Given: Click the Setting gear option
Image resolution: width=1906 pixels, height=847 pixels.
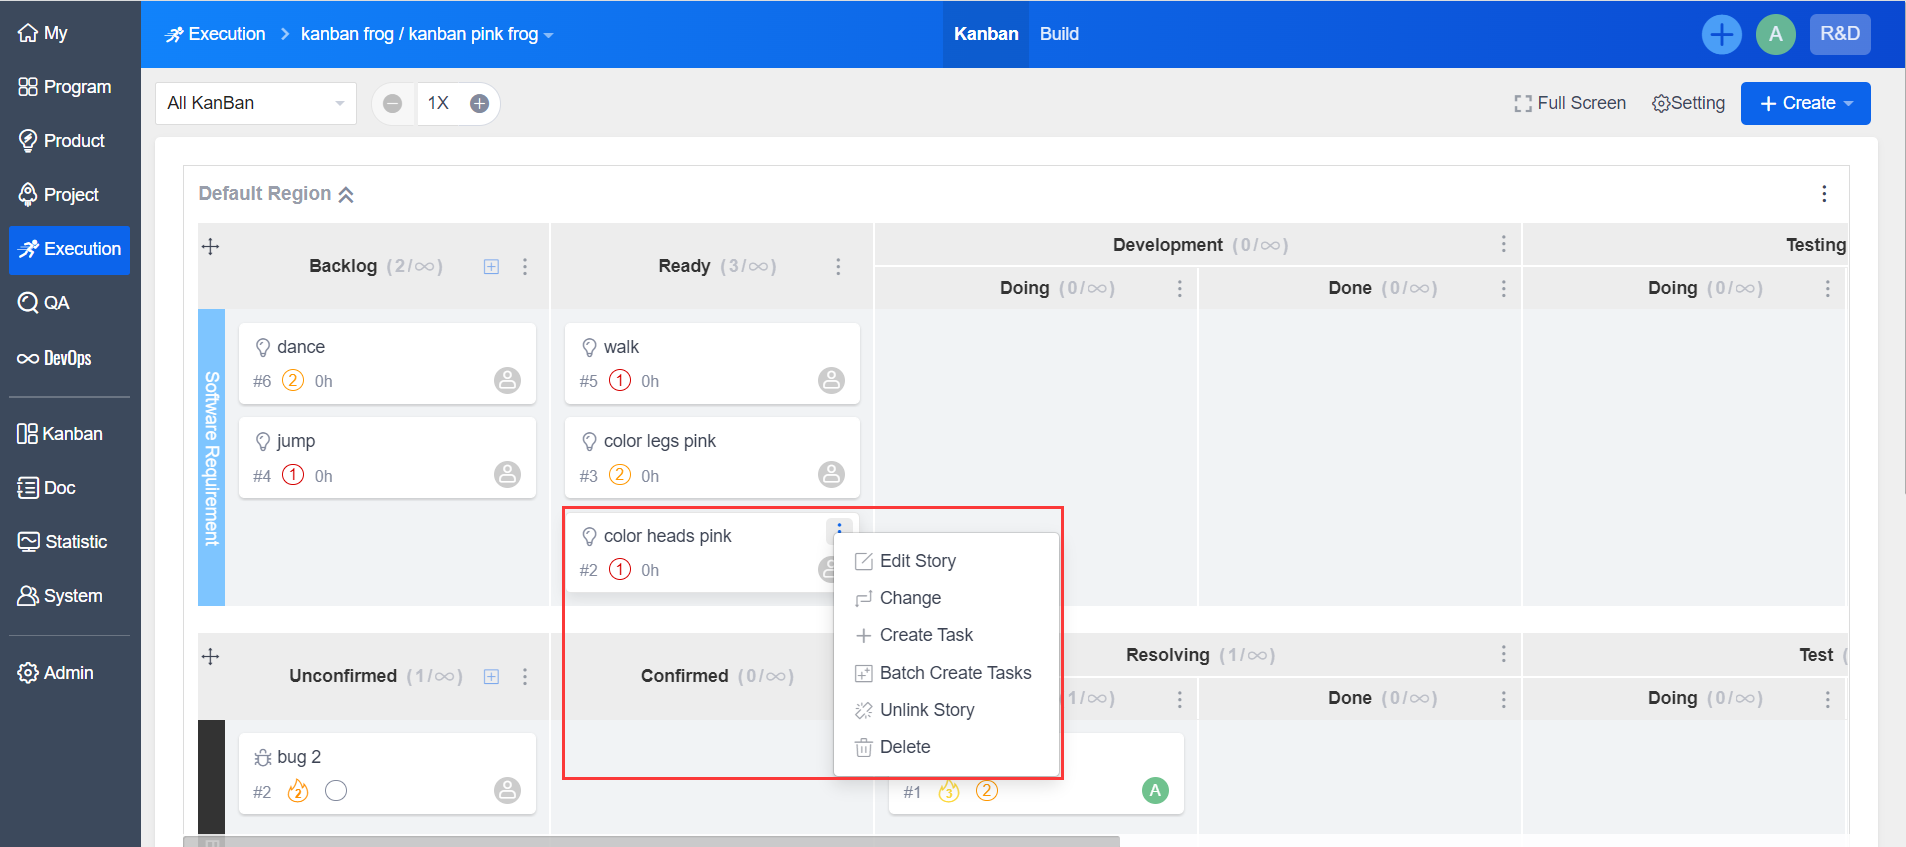Looking at the screenshot, I should coord(1688,103).
